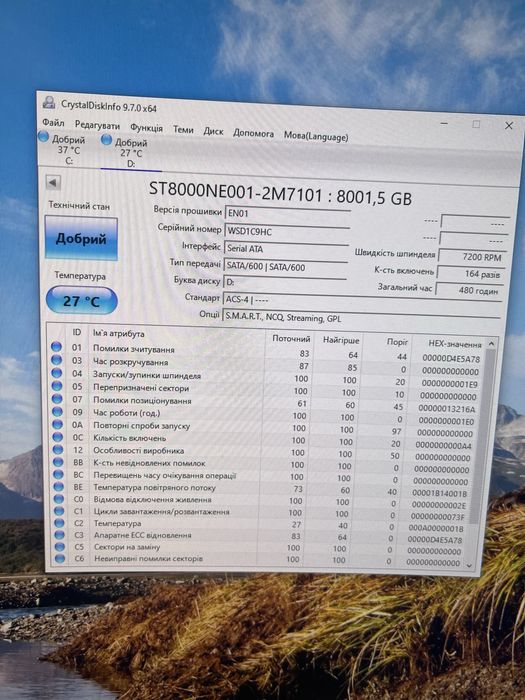The width and height of the screenshot is (525, 700).
Task: Click the Найгірше column header
Action: tap(341, 340)
